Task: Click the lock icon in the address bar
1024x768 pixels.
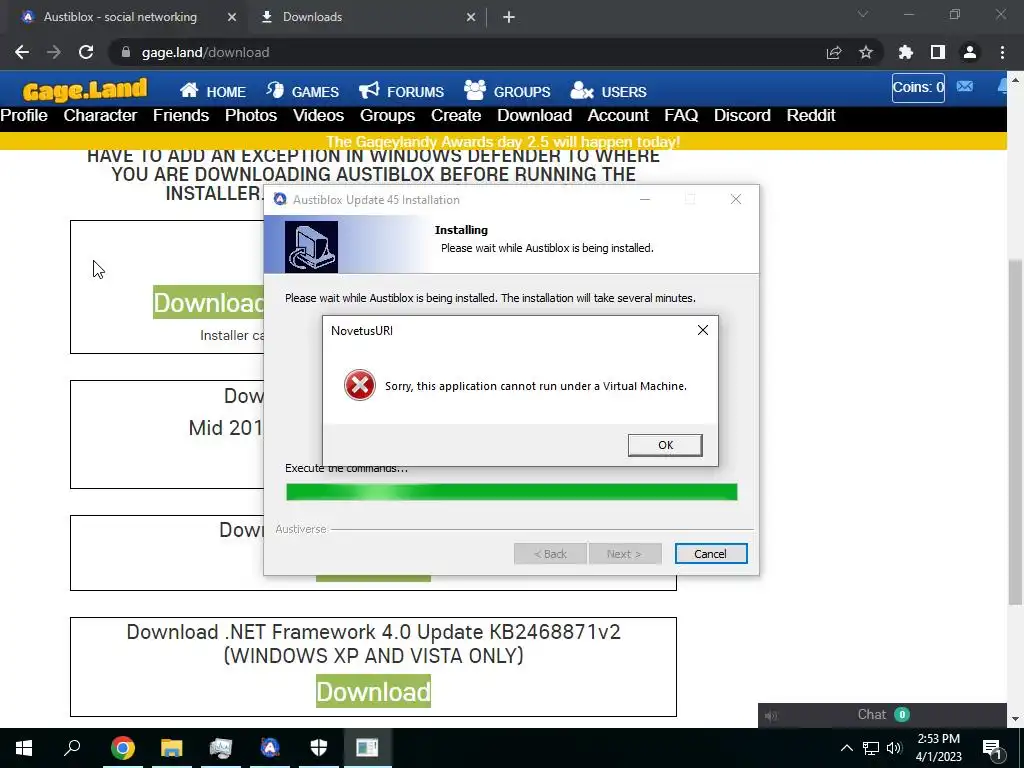Action: pyautogui.click(x=126, y=52)
